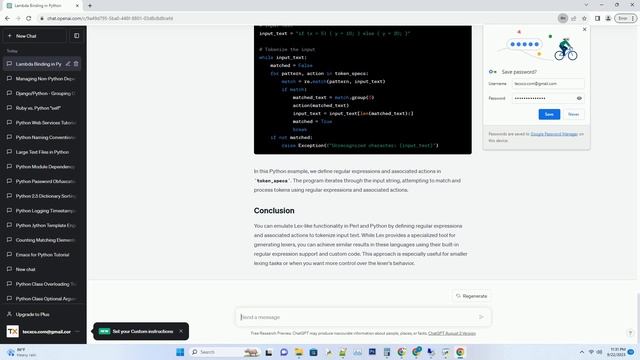
Task: Start a New Chat in the sidebar
Action: click(x=35, y=36)
